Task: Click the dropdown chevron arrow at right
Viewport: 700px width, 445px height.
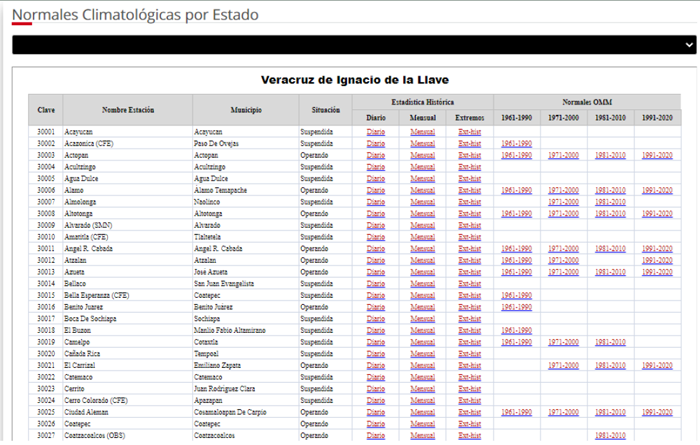Action: coord(689,45)
